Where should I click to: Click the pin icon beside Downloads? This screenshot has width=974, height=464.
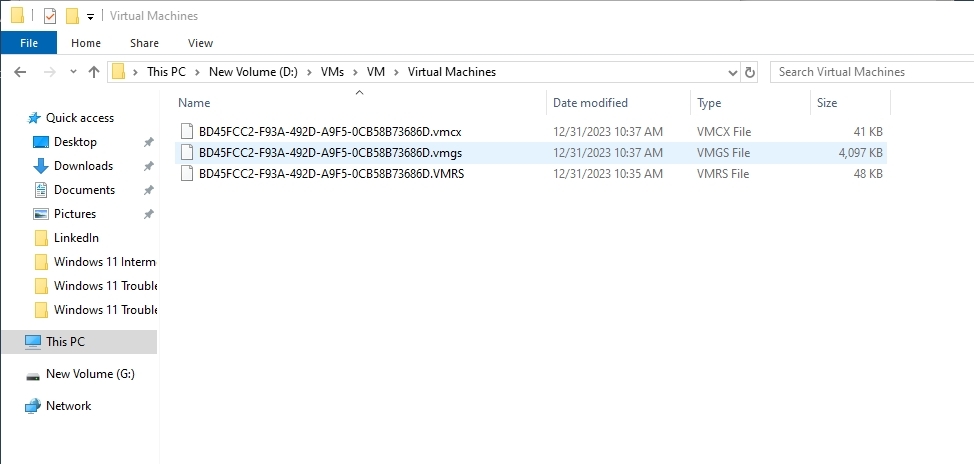tap(148, 166)
